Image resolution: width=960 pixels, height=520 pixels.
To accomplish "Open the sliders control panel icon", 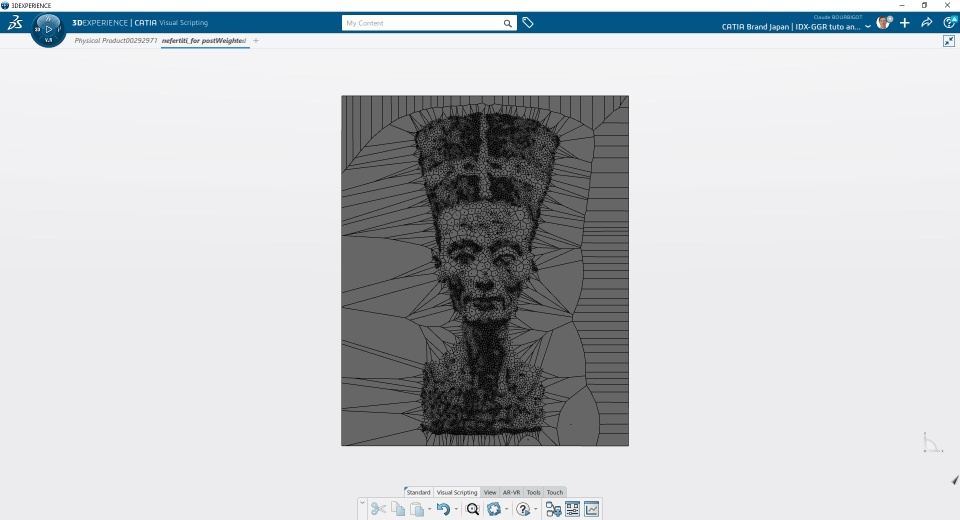I will [x=572, y=509].
